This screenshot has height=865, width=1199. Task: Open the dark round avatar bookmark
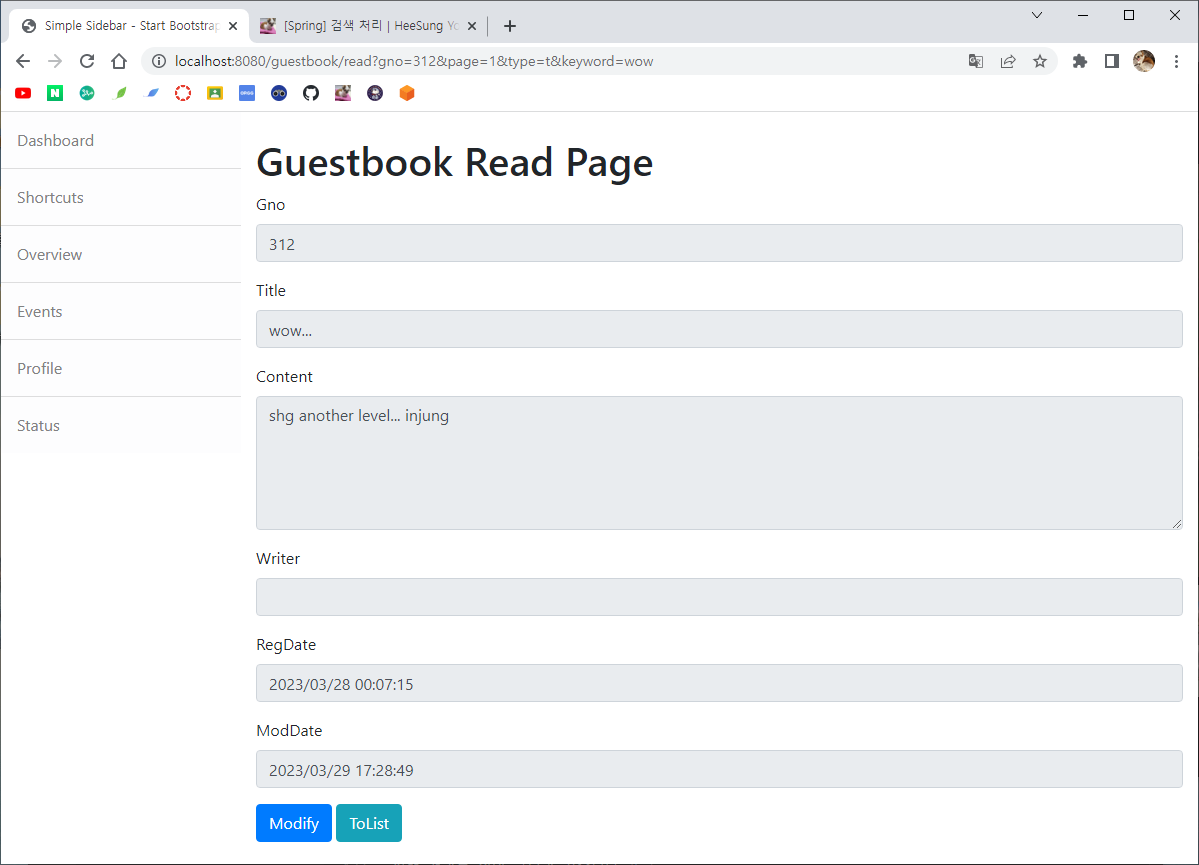click(x=375, y=93)
